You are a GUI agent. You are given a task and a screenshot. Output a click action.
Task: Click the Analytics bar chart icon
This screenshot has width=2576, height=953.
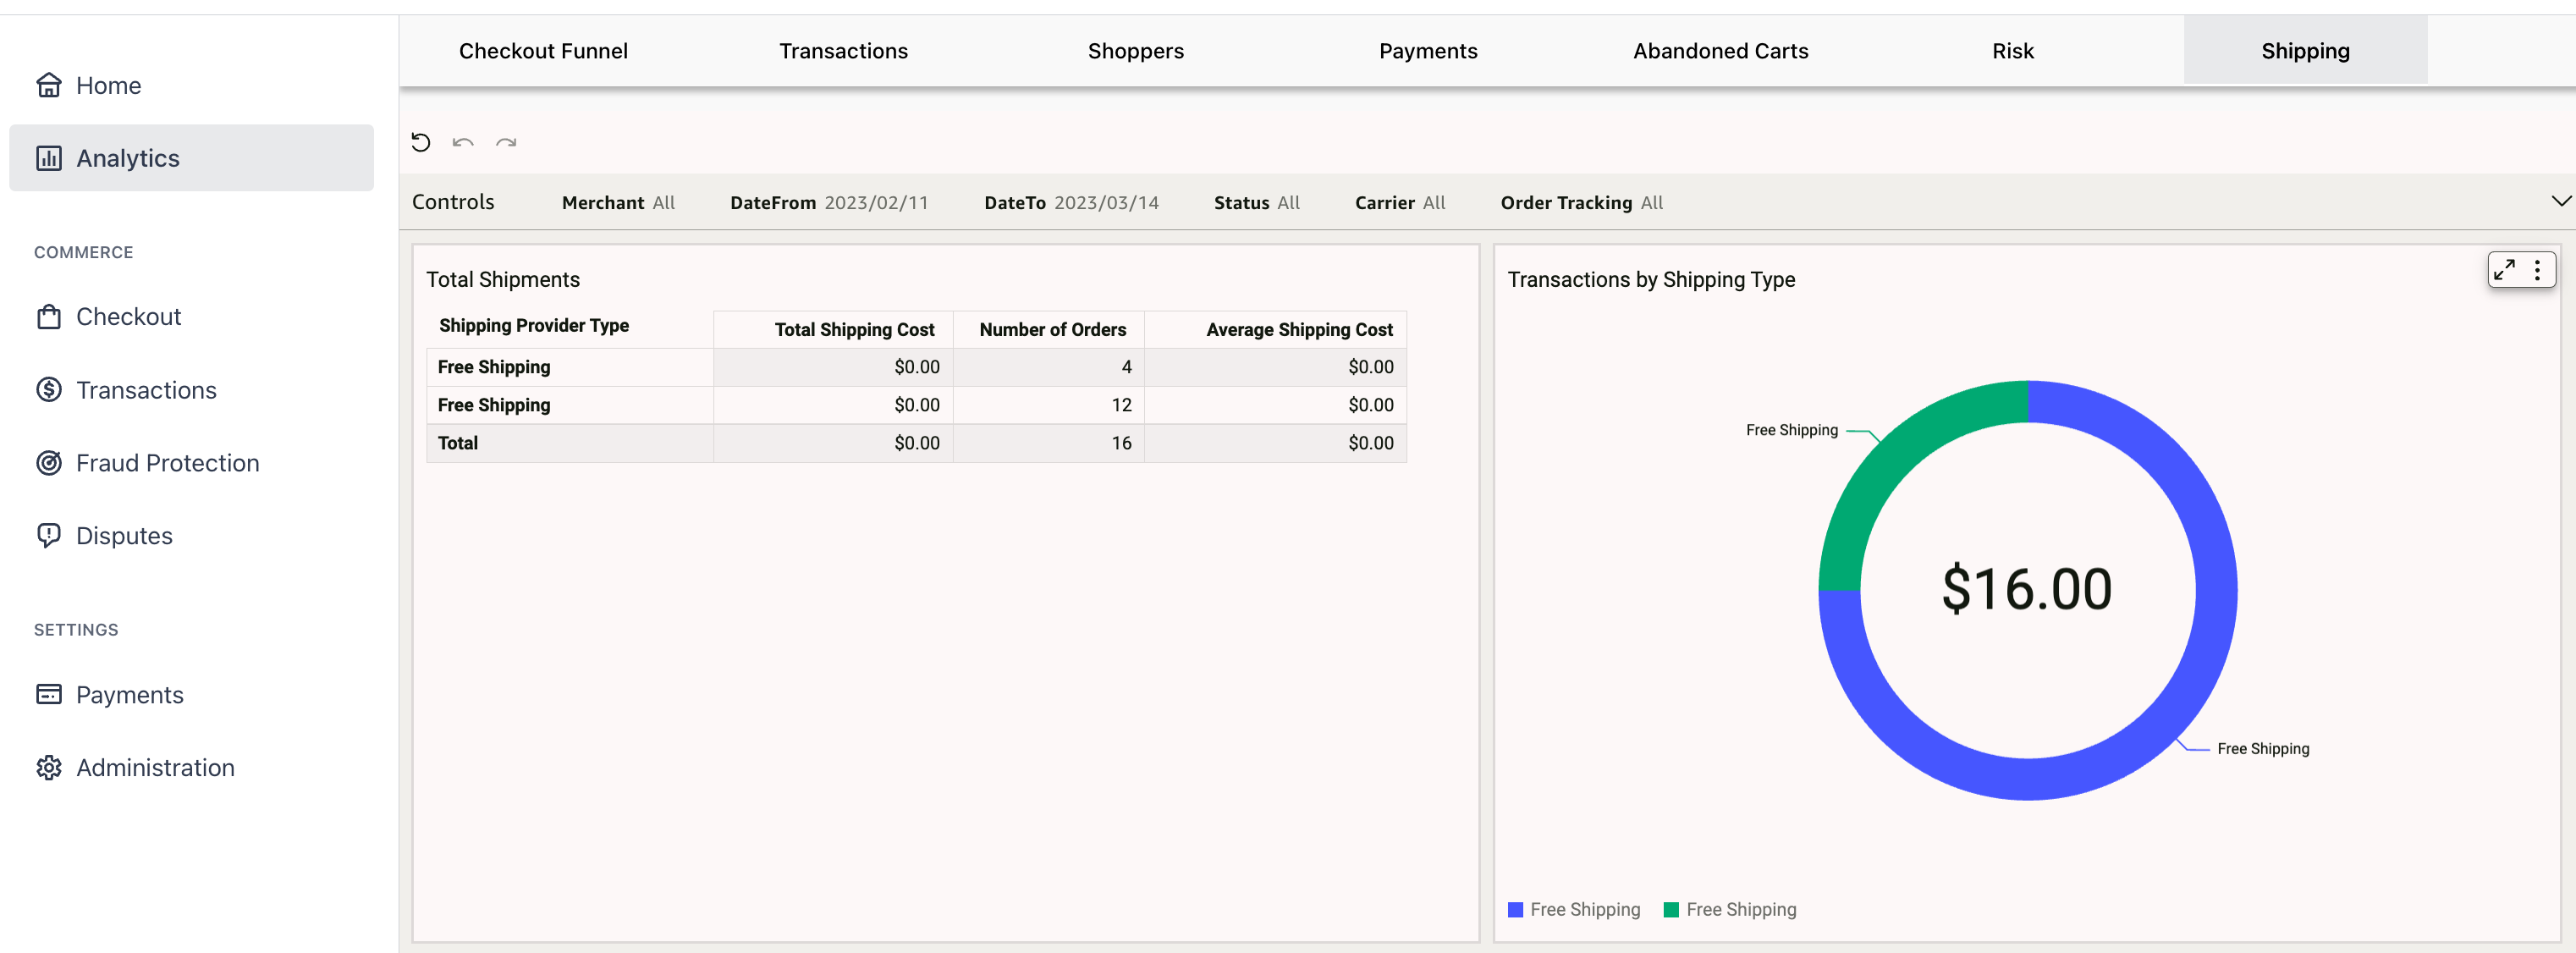click(49, 158)
